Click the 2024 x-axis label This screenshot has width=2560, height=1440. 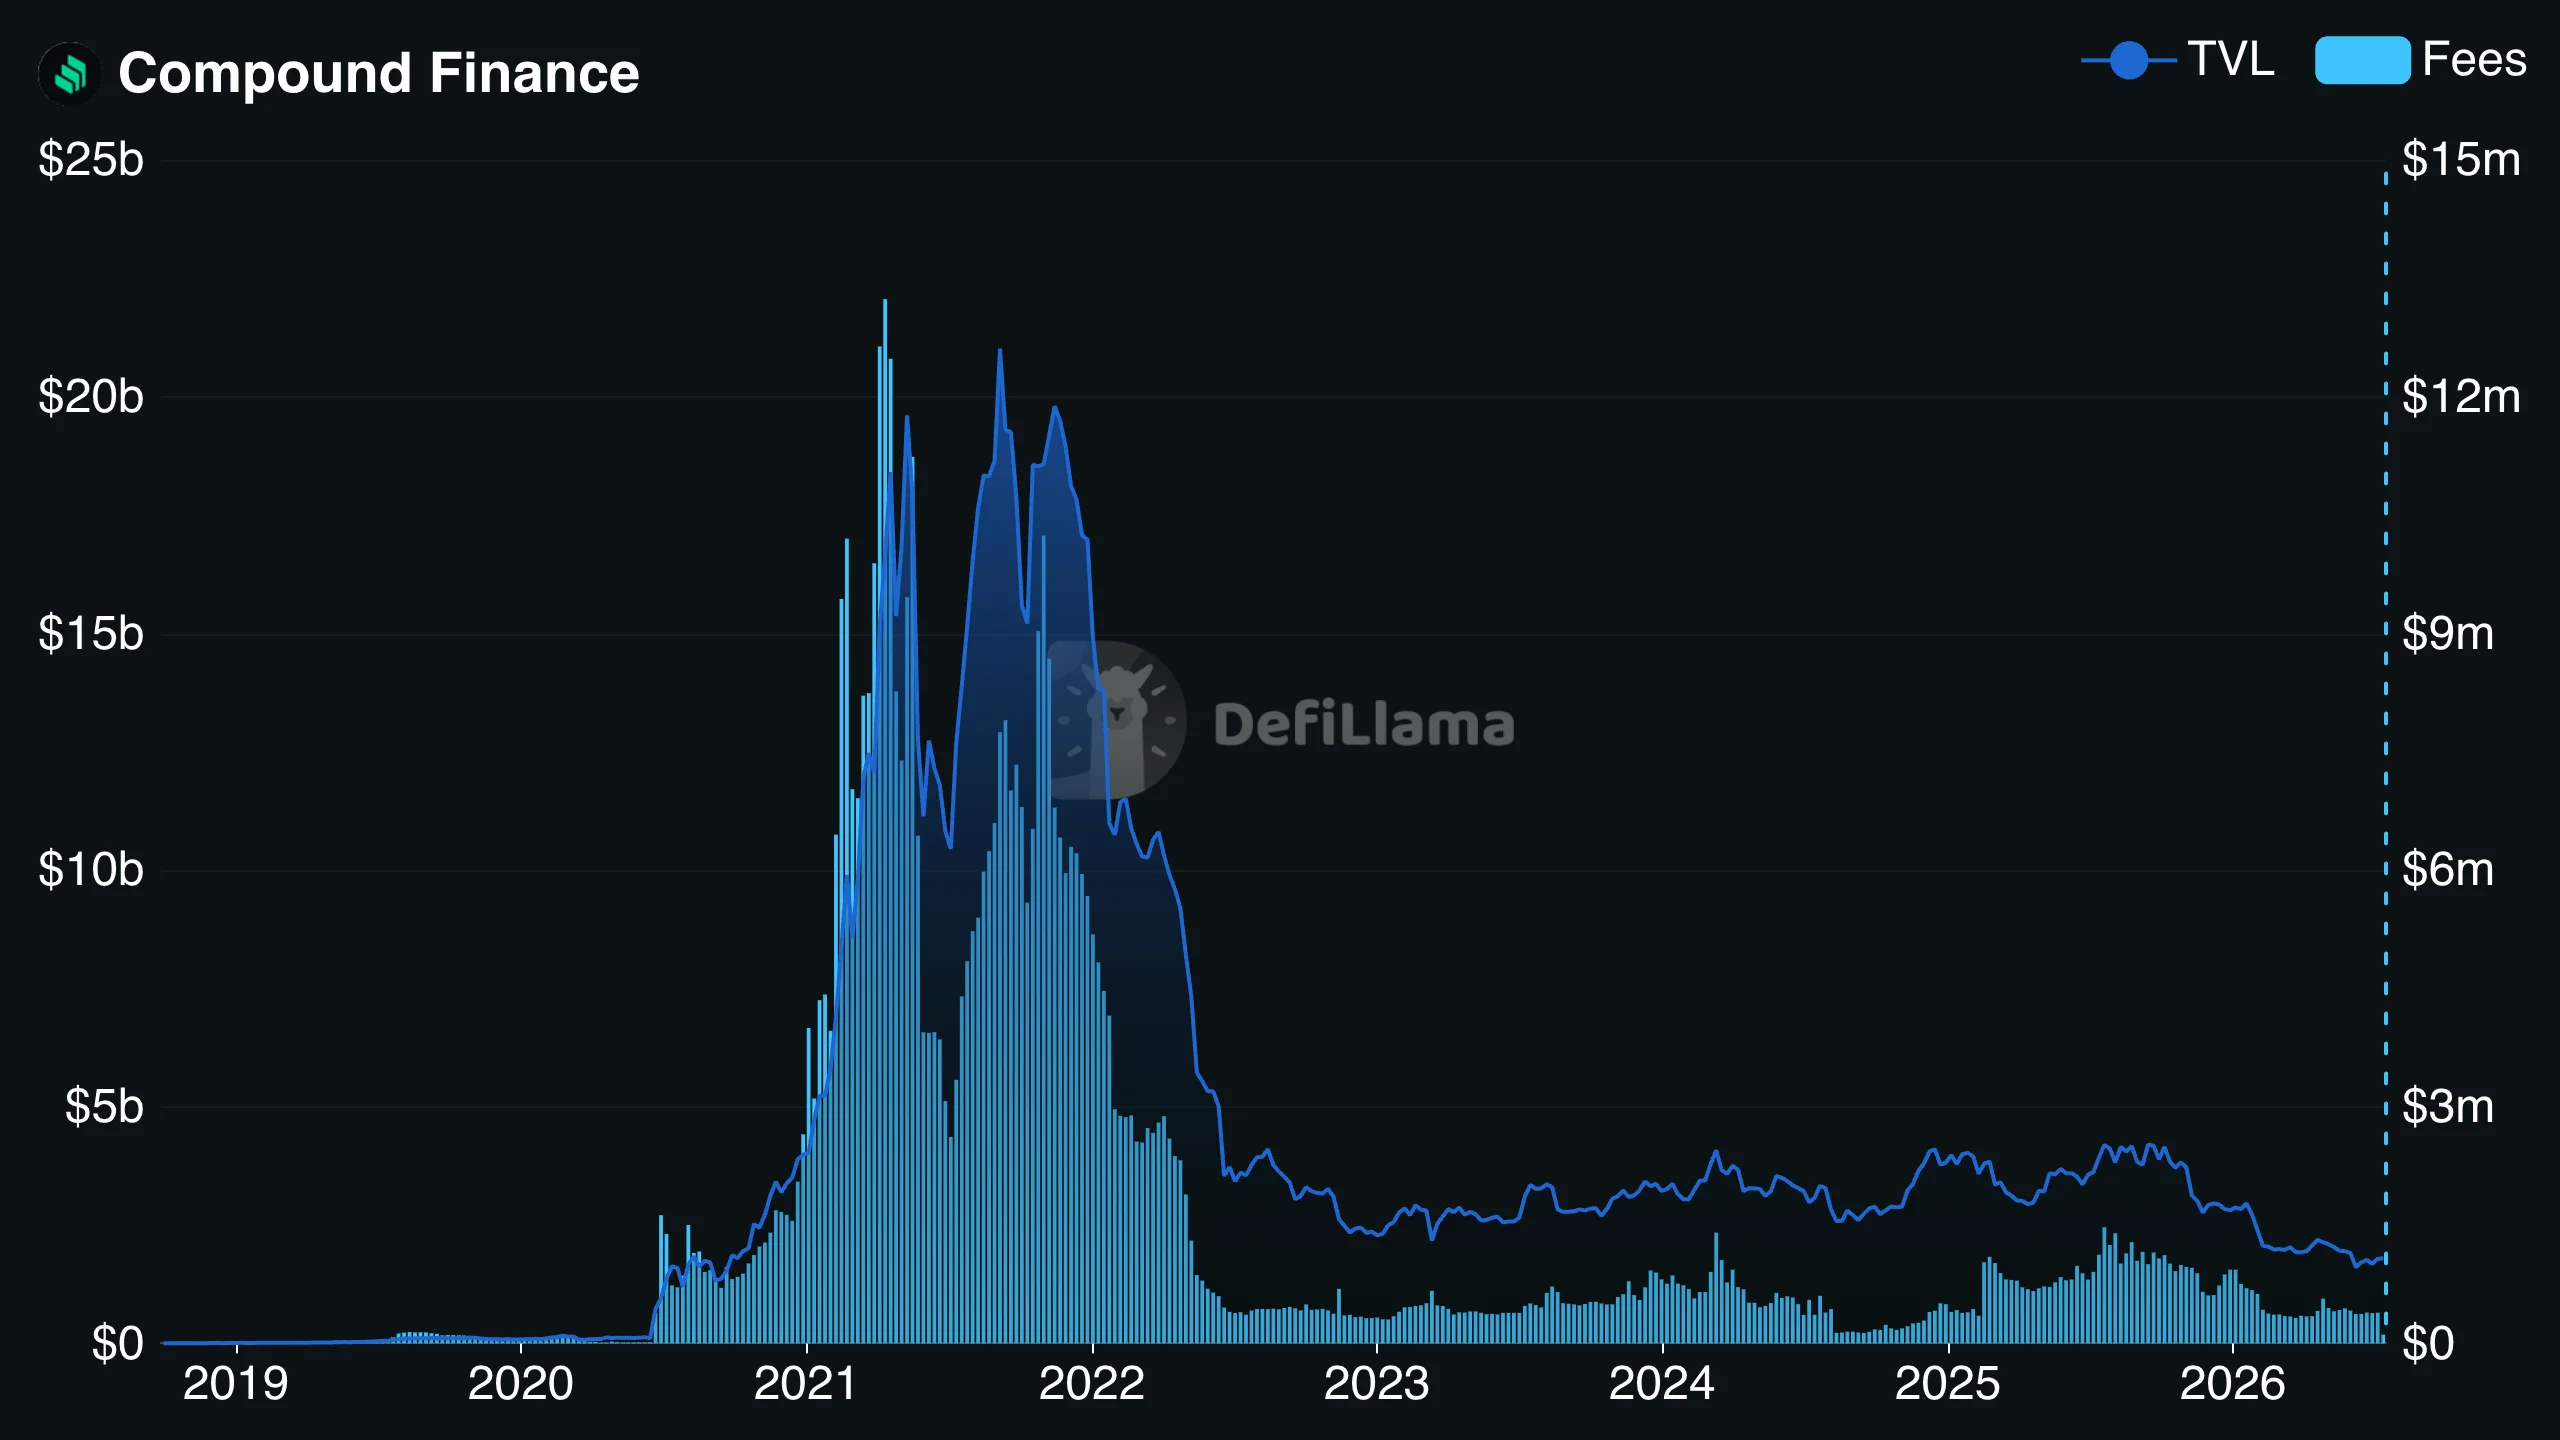pos(1661,1384)
